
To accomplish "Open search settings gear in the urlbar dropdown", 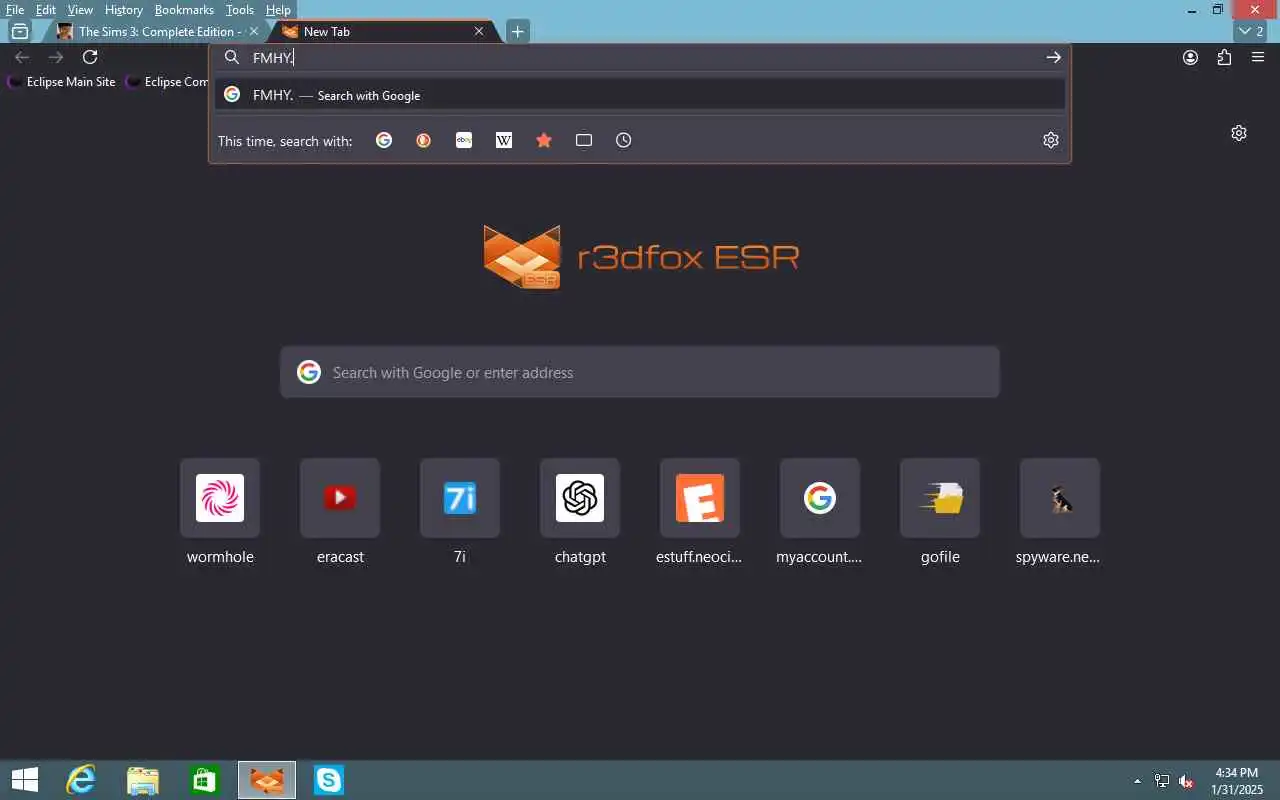I will [1051, 140].
